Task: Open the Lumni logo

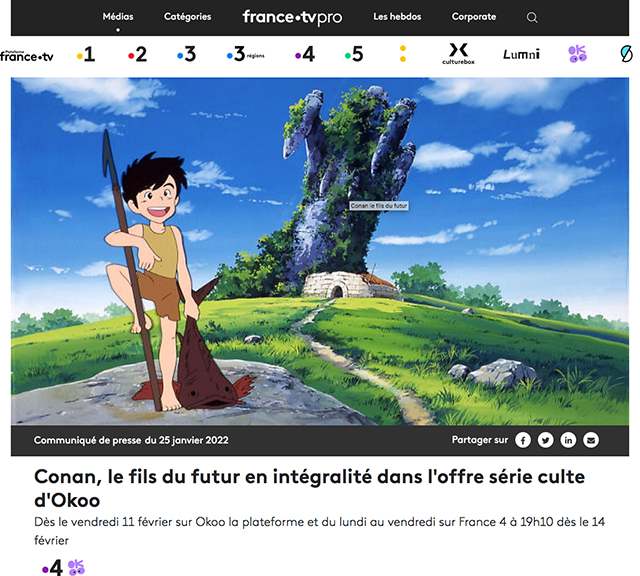Action: [x=521, y=54]
